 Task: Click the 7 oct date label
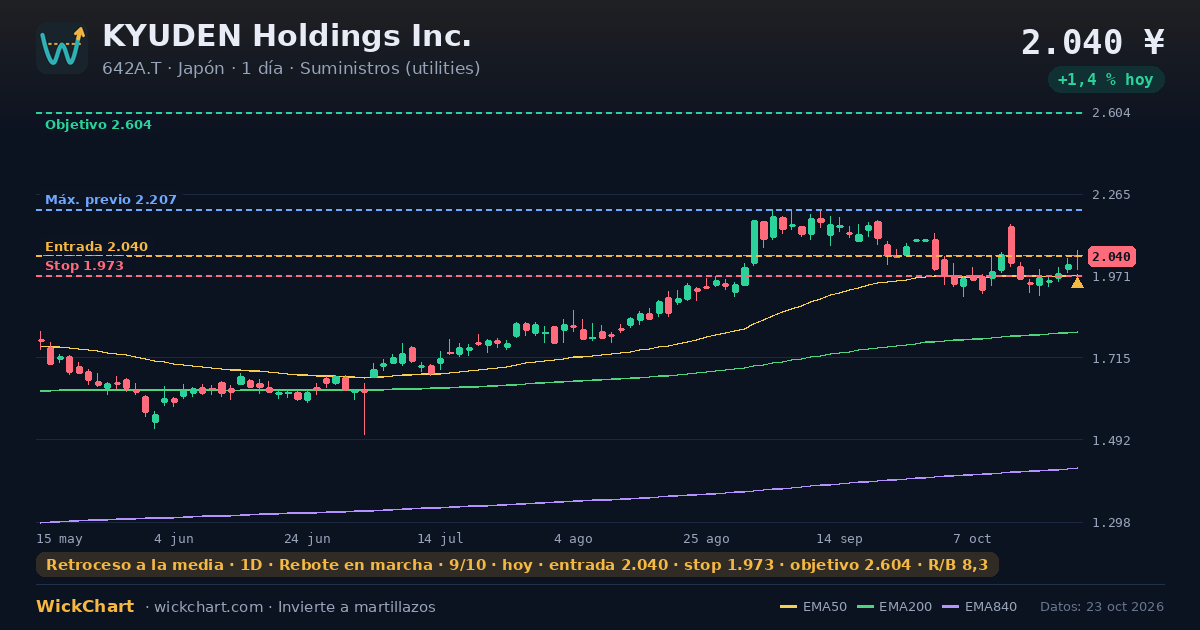(972, 538)
